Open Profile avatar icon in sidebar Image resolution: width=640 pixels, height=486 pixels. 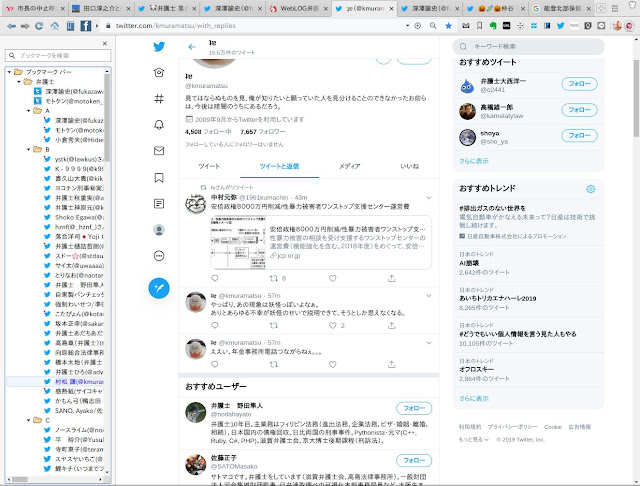[159, 230]
